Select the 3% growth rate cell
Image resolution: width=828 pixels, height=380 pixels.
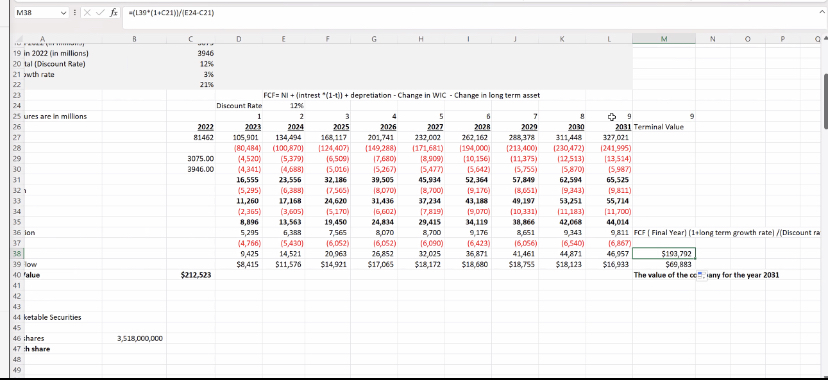pyautogui.click(x=191, y=74)
